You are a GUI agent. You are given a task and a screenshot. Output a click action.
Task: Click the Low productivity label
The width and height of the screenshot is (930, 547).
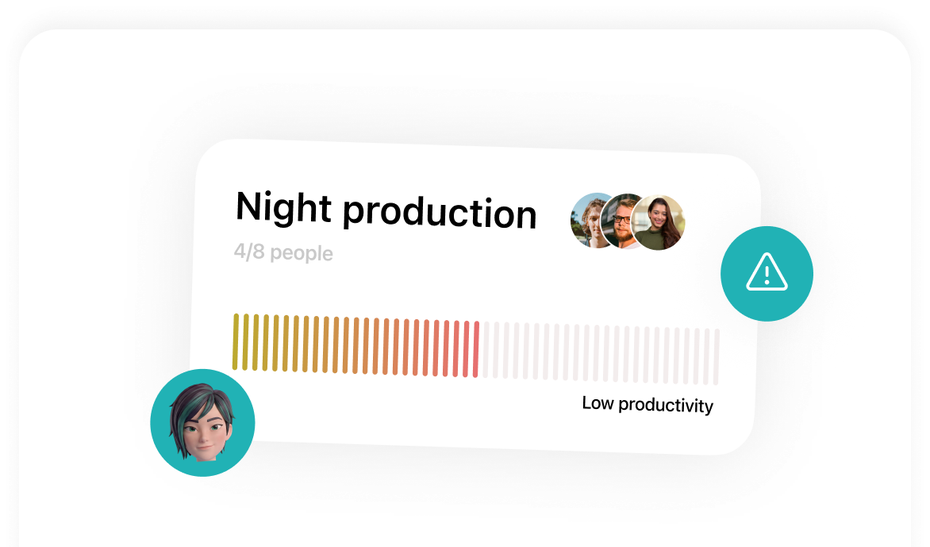click(x=647, y=404)
